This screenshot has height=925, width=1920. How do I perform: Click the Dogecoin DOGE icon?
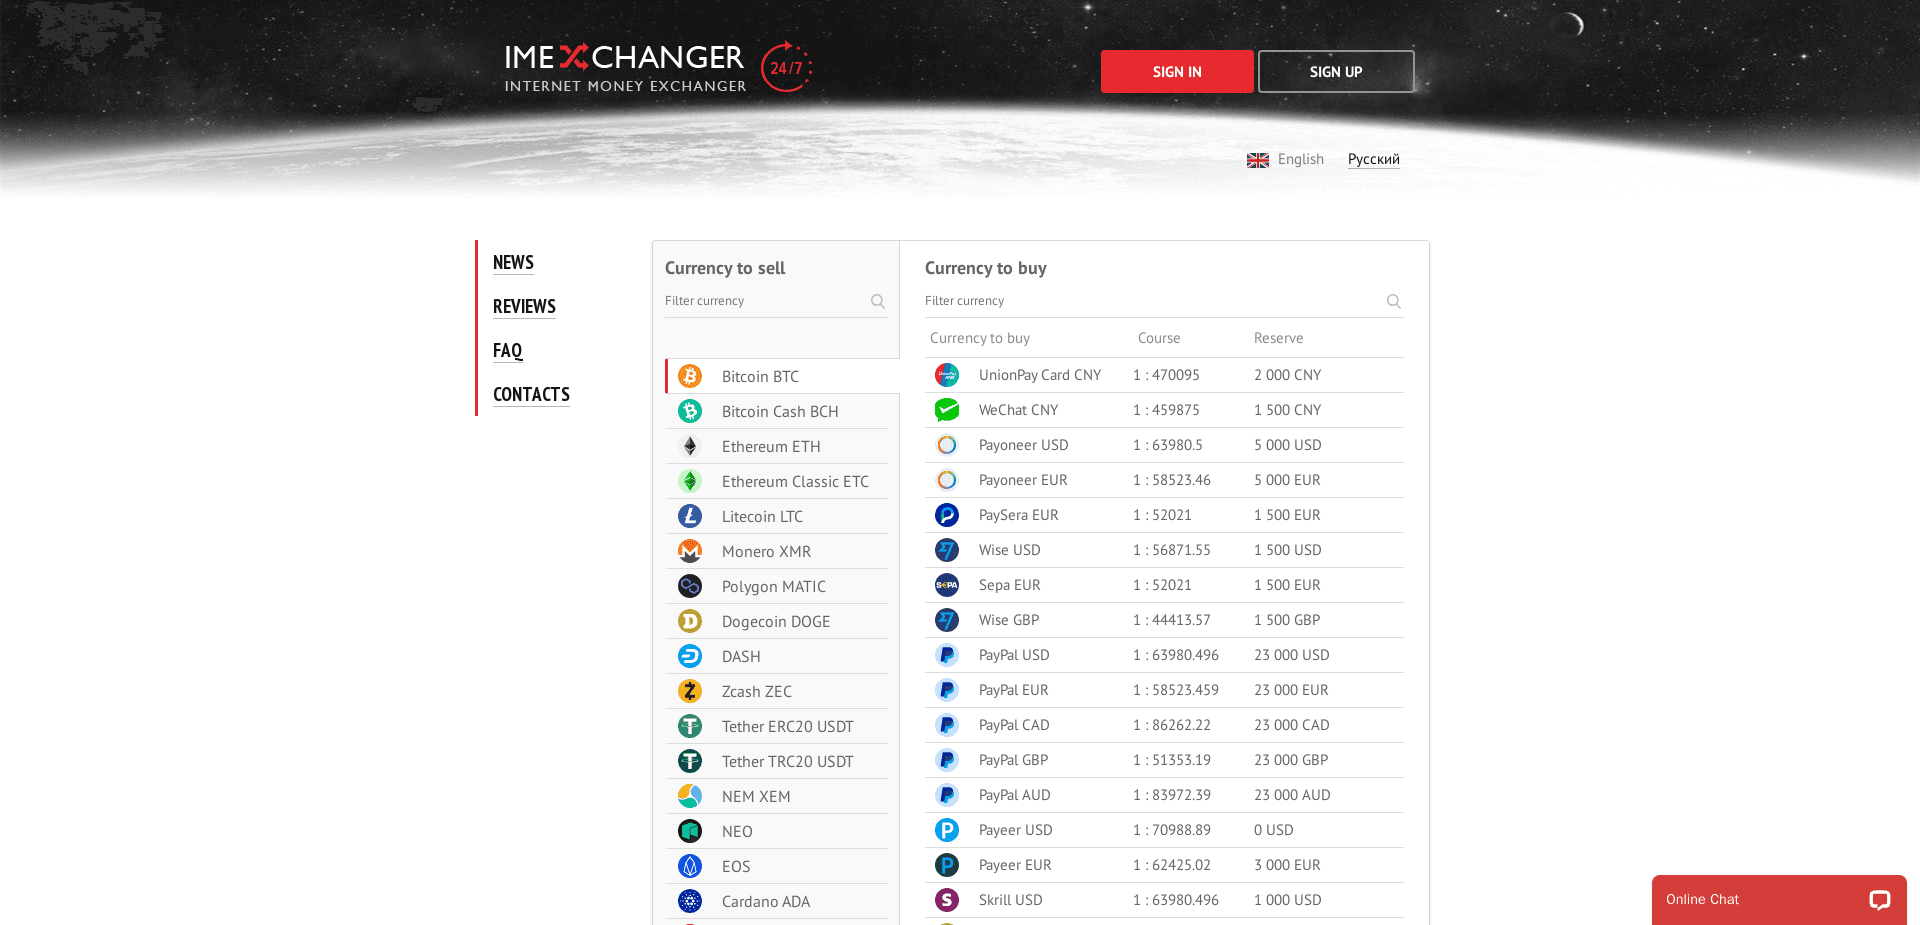pyautogui.click(x=689, y=621)
